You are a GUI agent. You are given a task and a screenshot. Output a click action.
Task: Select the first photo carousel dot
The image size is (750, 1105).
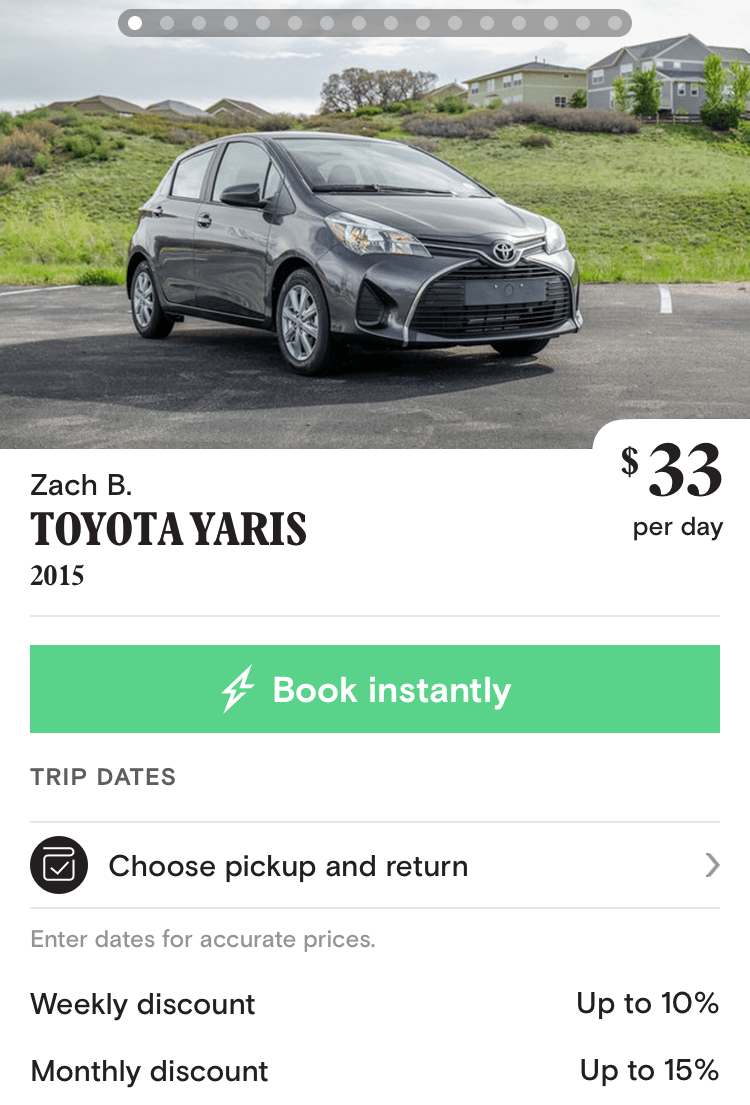pyautogui.click(x=135, y=23)
